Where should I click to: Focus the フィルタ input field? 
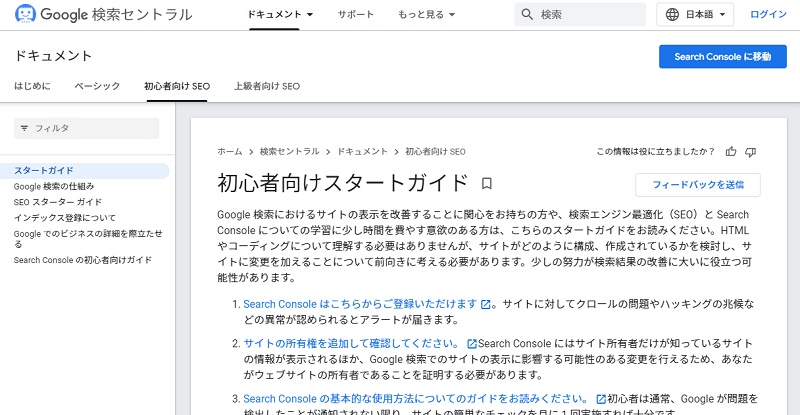(x=86, y=128)
